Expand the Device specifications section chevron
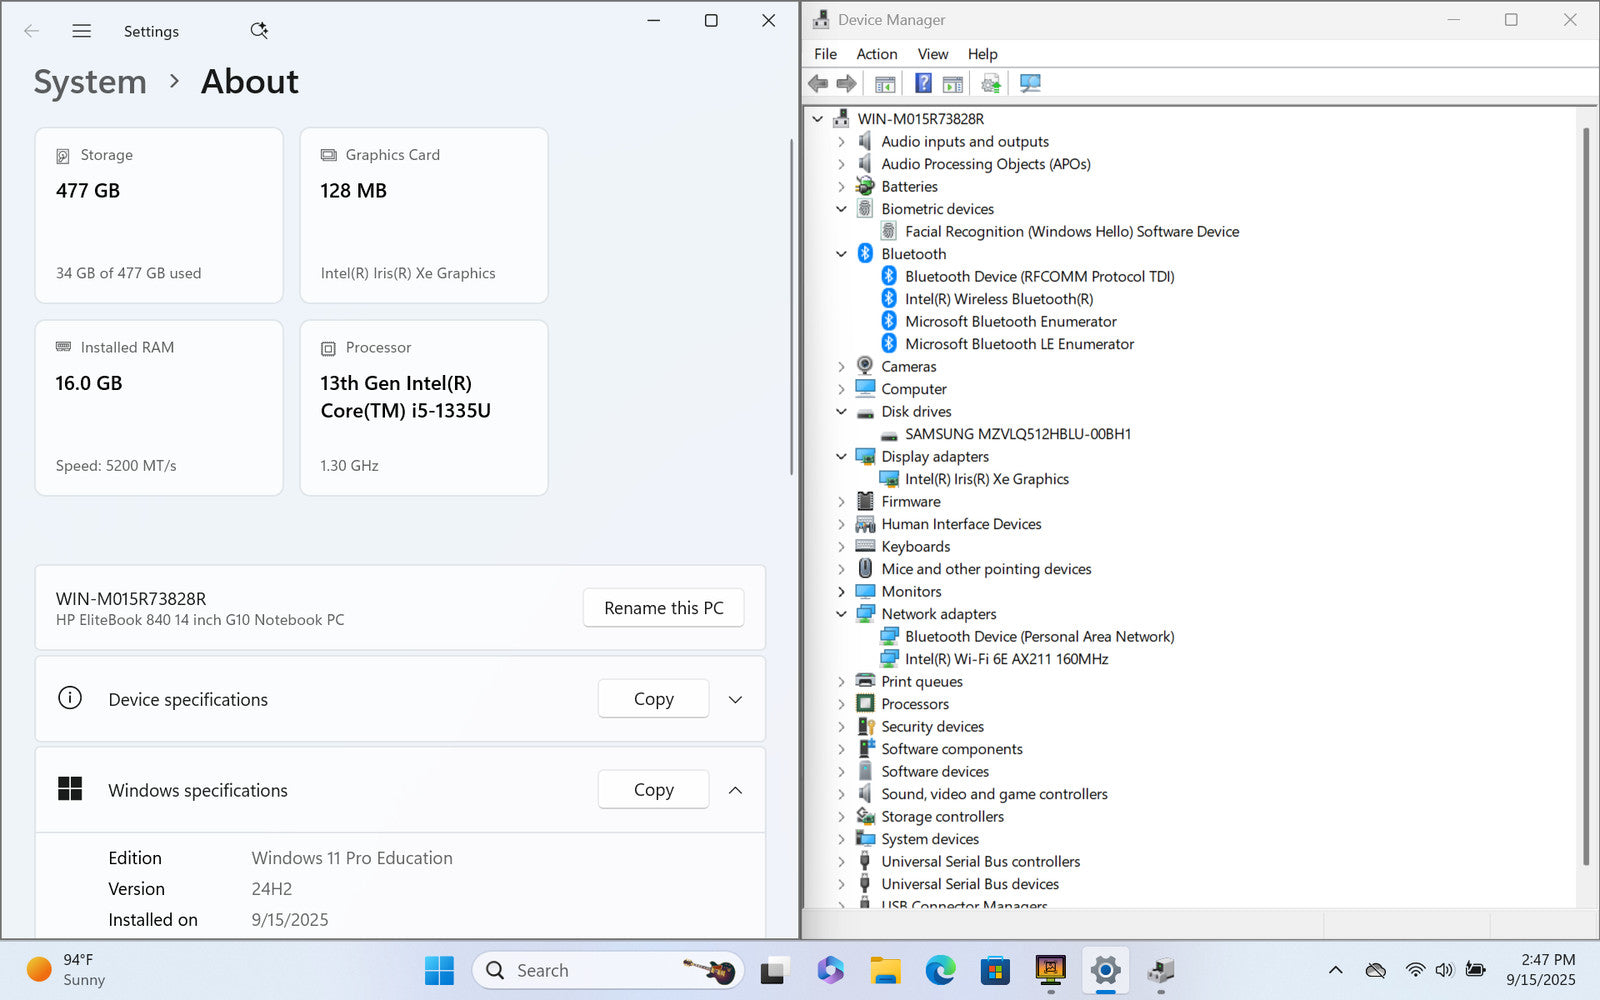1600x1000 pixels. [x=735, y=699]
